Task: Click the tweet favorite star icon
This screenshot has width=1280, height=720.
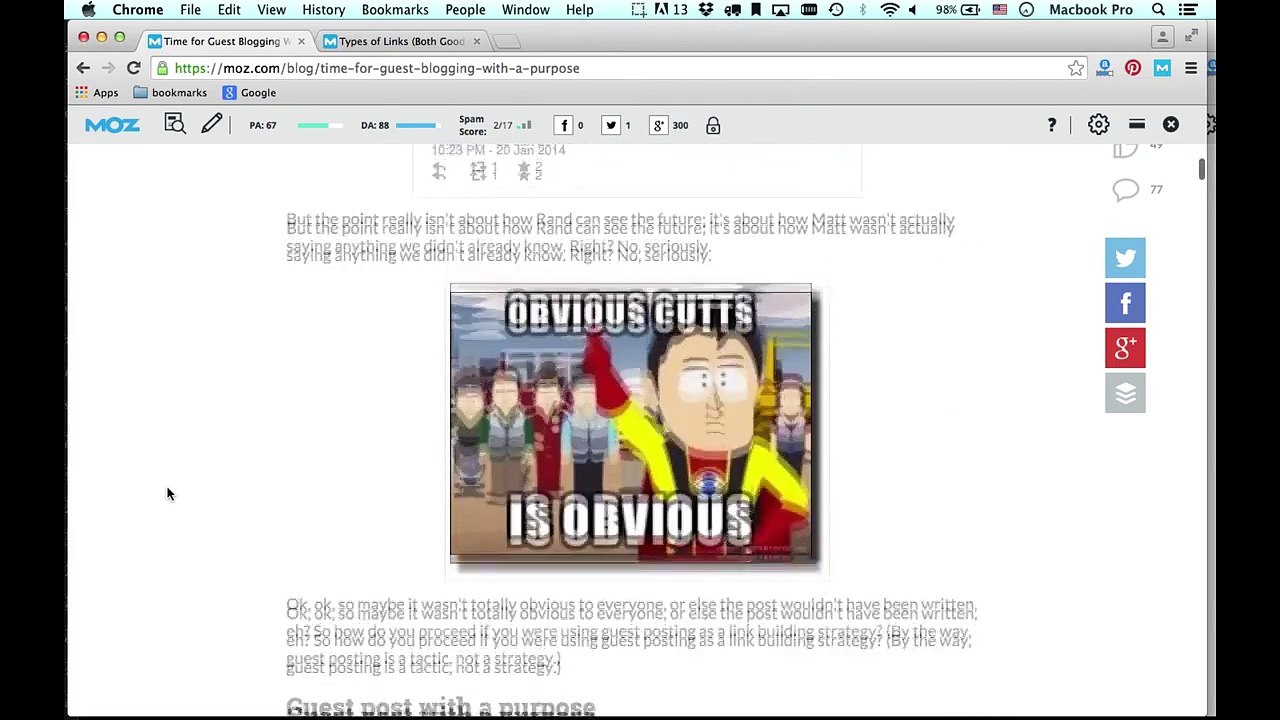Action: (524, 172)
